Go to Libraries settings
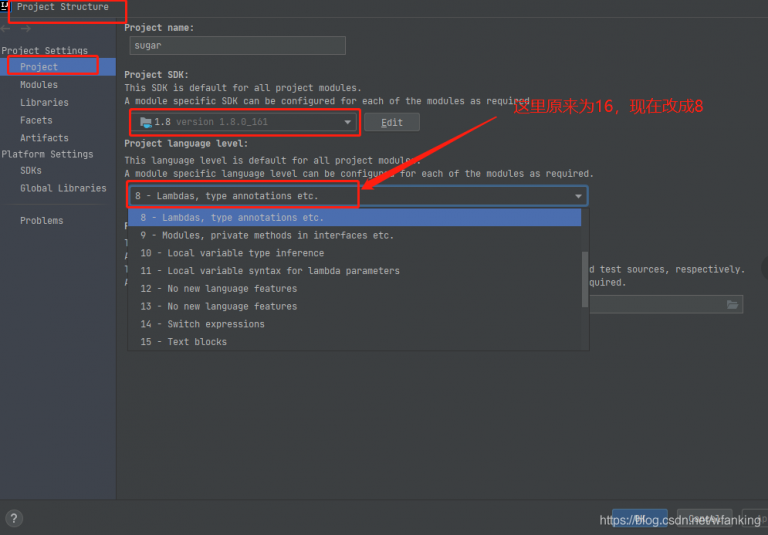 pyautogui.click(x=44, y=102)
